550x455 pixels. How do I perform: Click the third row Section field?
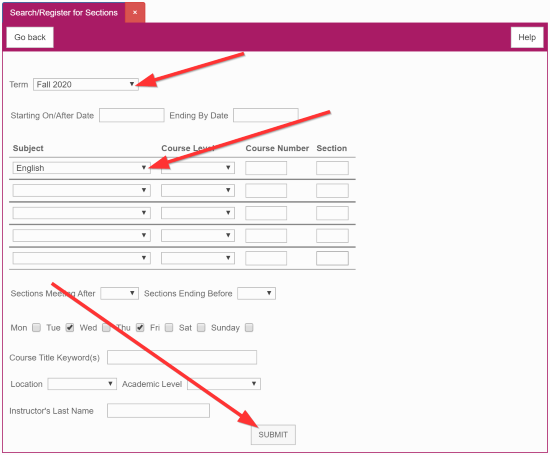tap(332, 213)
